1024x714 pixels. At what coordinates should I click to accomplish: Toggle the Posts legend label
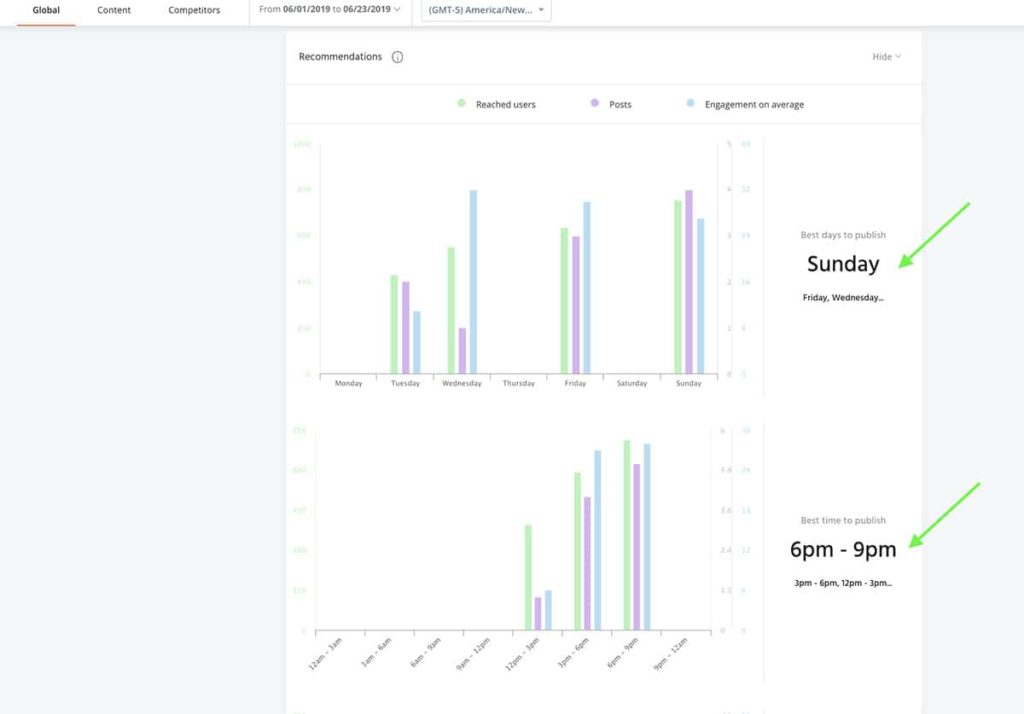coord(620,104)
